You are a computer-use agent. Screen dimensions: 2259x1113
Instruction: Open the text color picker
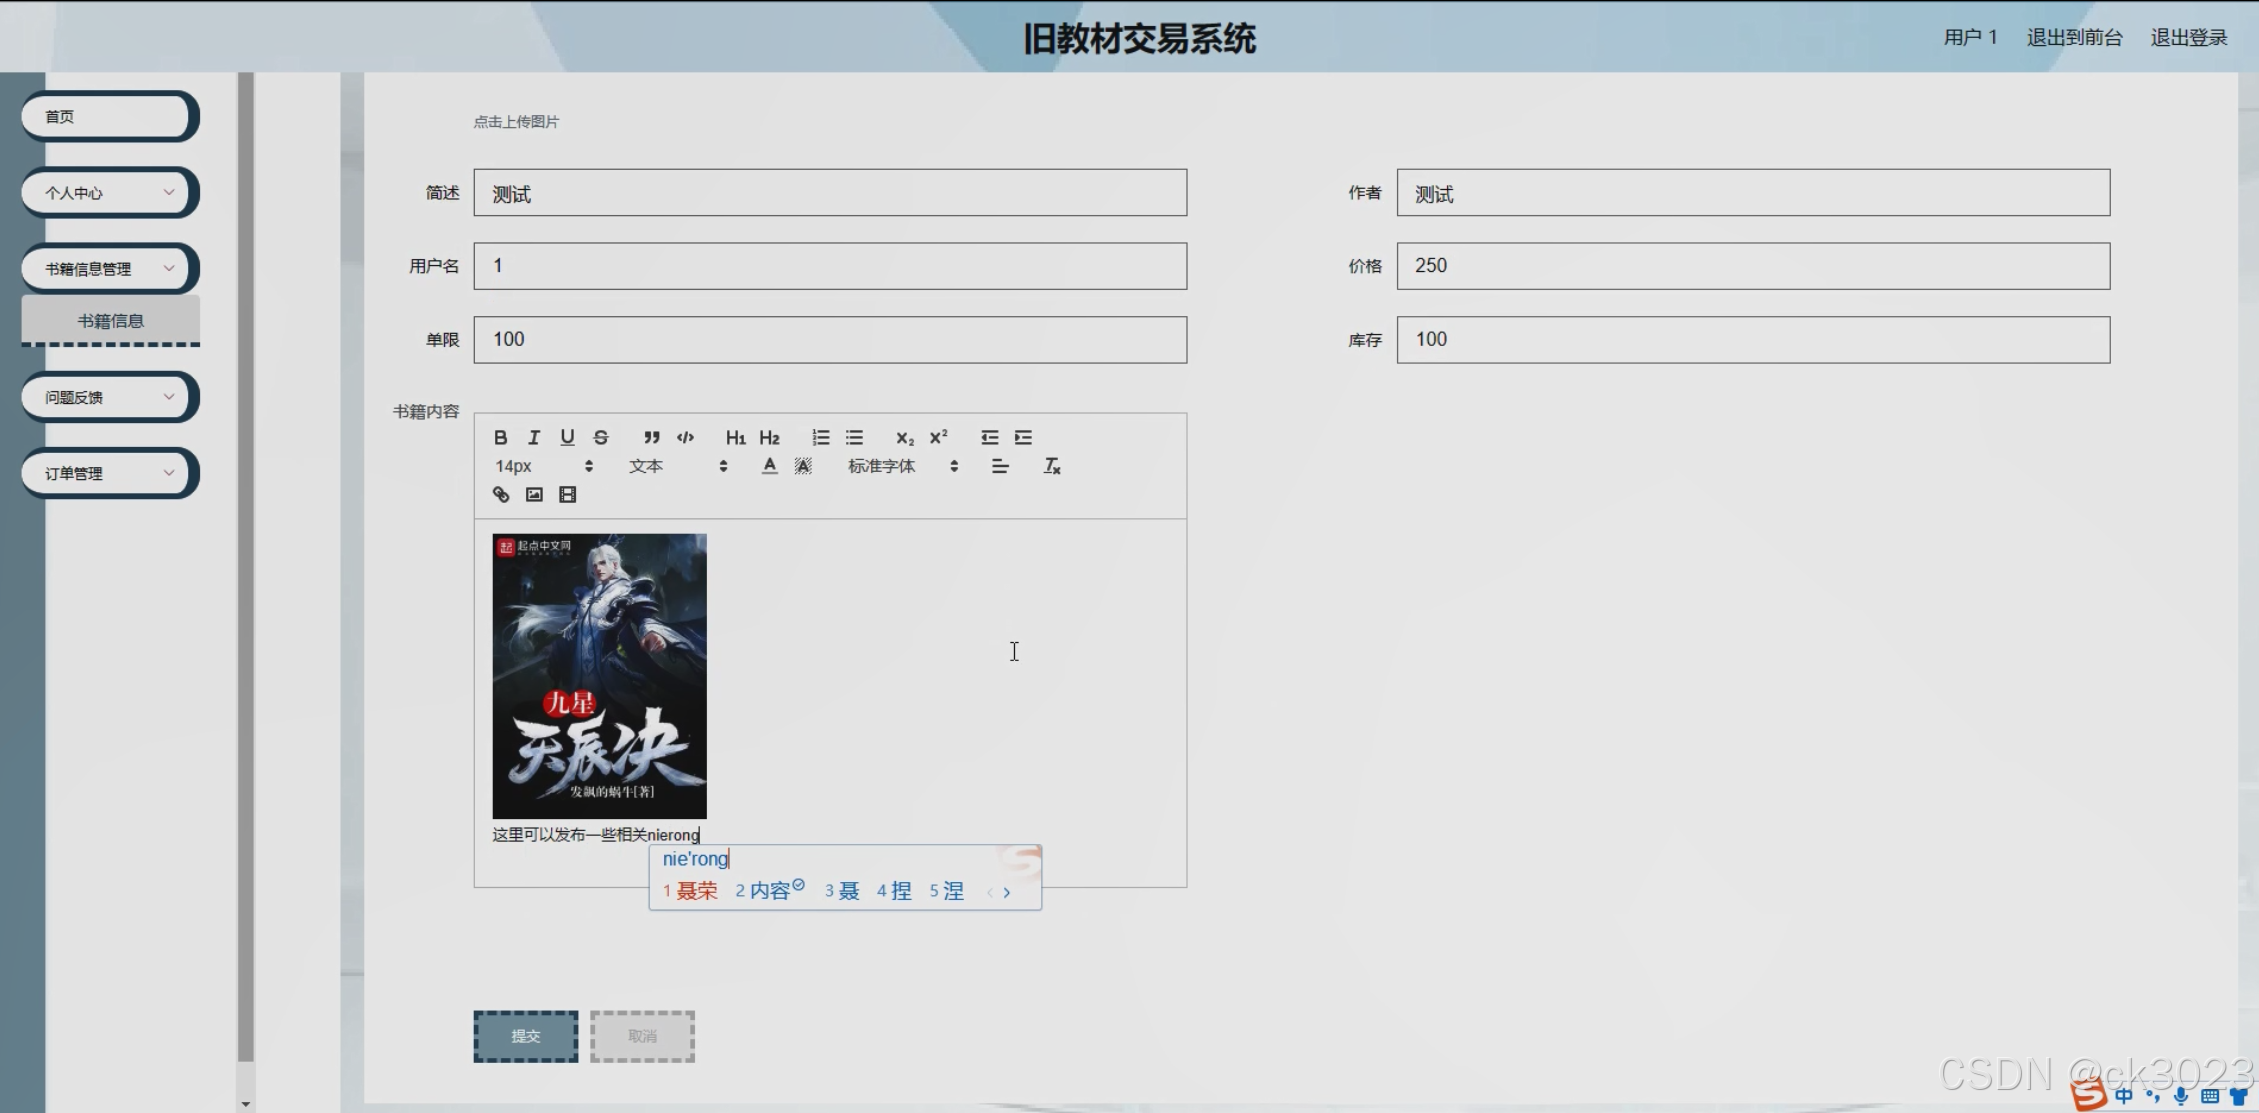point(769,466)
